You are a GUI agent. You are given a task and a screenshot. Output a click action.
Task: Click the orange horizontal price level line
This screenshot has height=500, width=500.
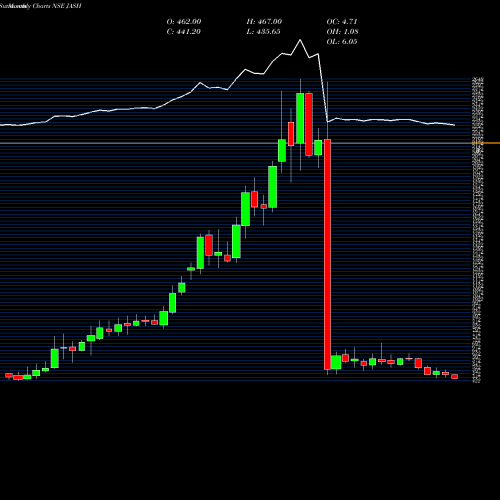(x=250, y=143)
